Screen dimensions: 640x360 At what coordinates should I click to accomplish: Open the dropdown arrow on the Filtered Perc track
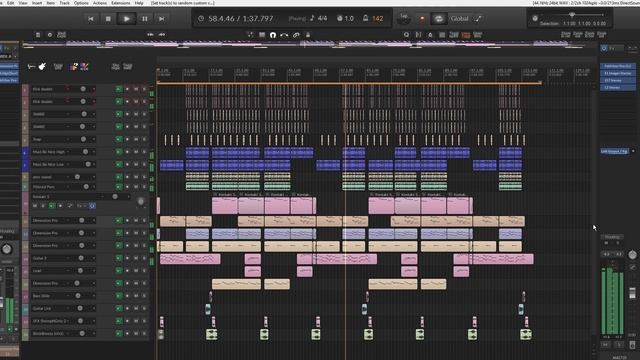point(94,187)
